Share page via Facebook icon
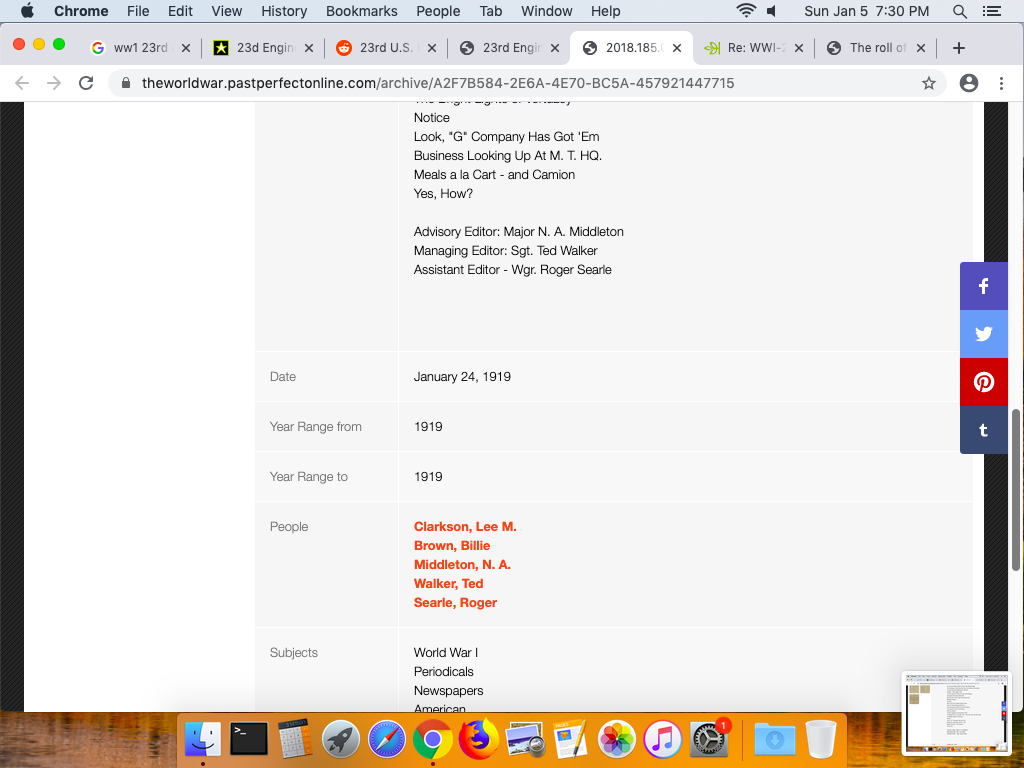Viewport: 1024px width, 768px height. (983, 286)
